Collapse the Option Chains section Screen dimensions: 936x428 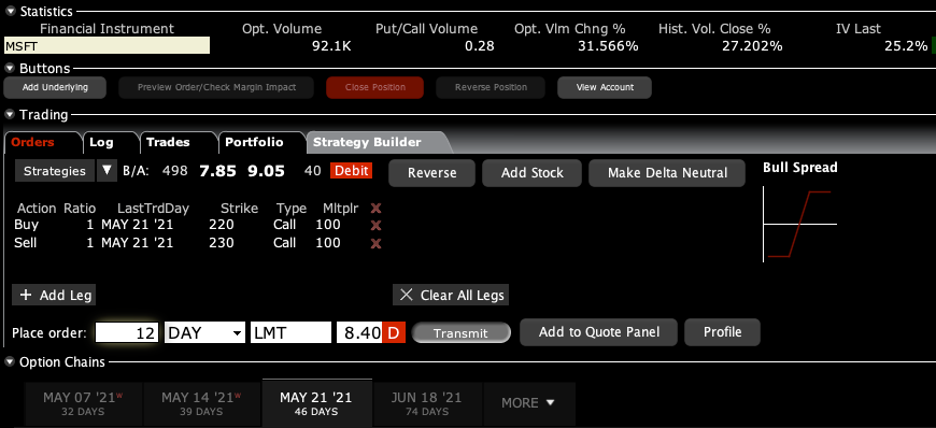pos(10,361)
